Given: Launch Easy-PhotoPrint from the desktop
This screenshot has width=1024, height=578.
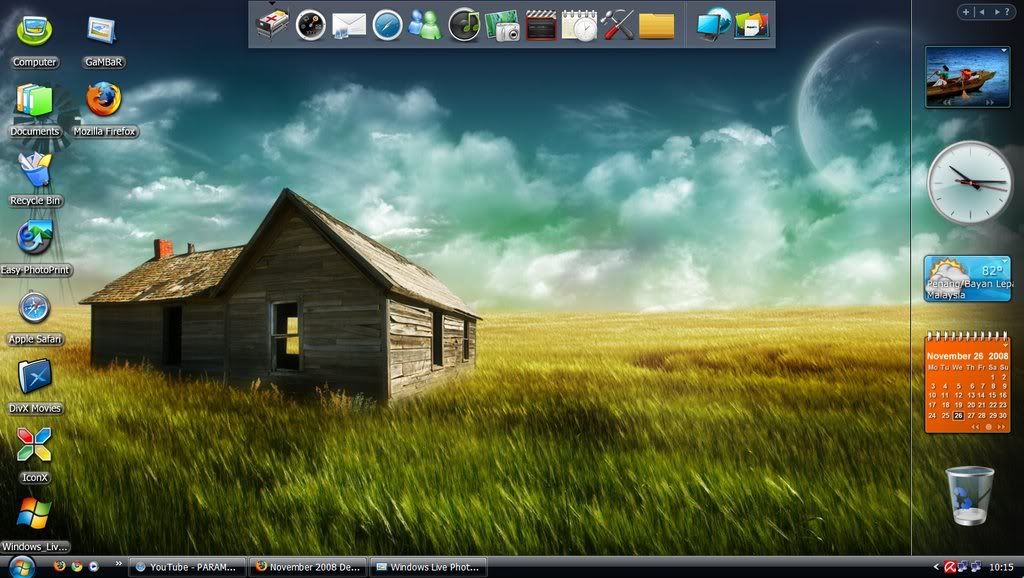Looking at the screenshot, I should tap(35, 240).
